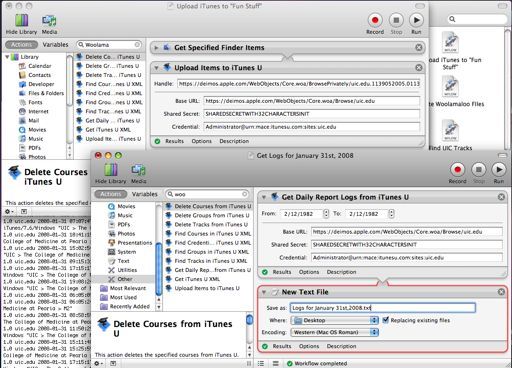Show Results of New Text File action

pyautogui.click(x=282, y=346)
